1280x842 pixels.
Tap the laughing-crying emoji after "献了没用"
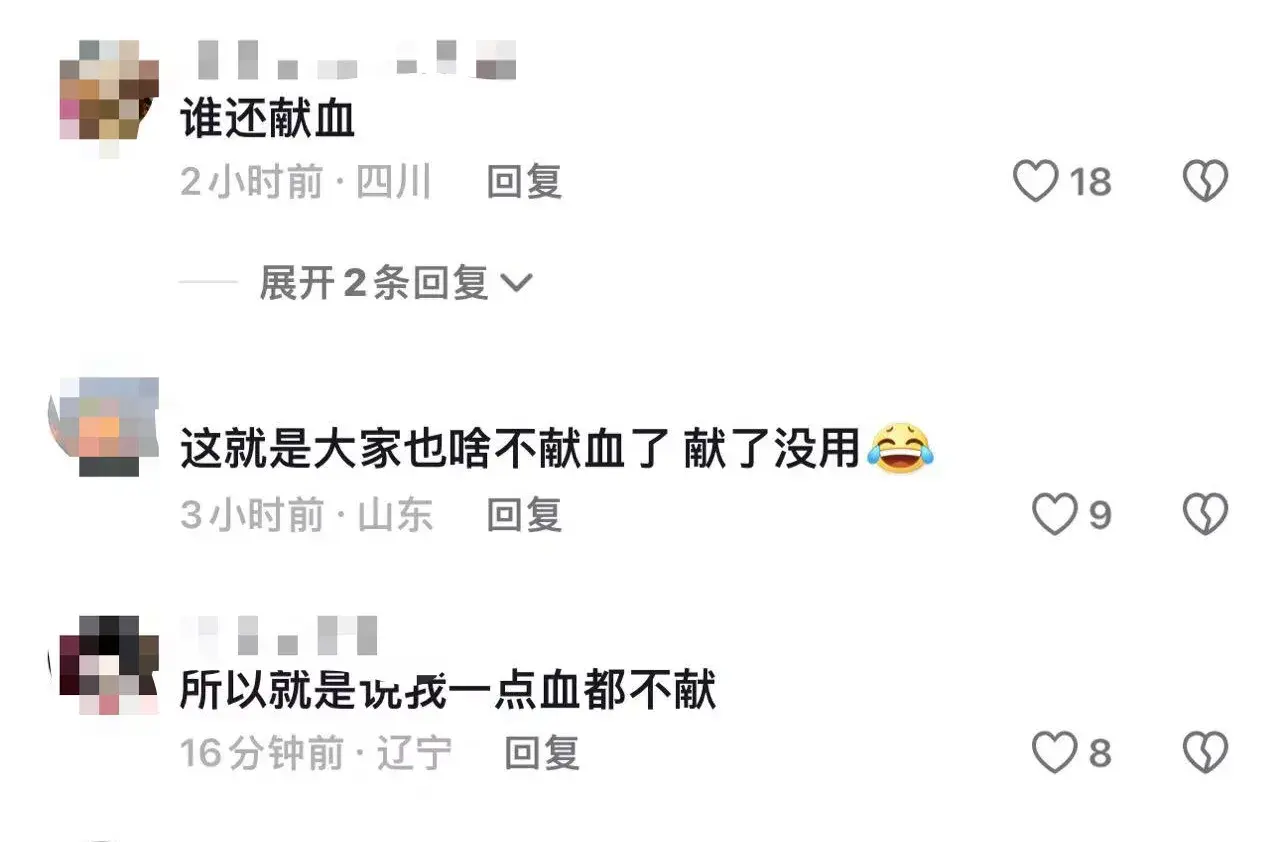coord(901,450)
